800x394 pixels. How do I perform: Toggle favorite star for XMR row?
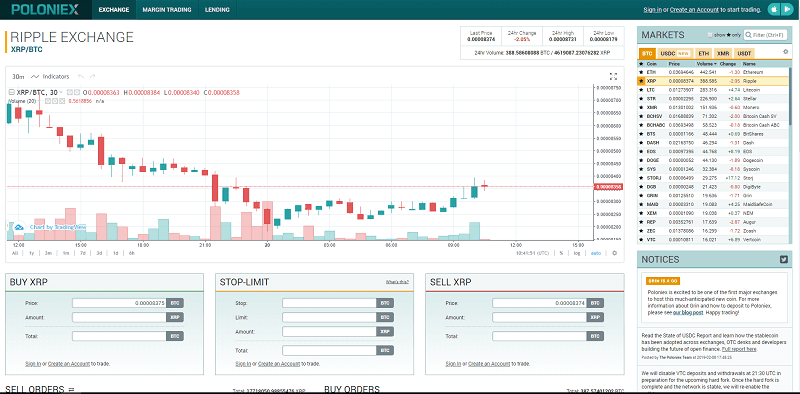641,107
